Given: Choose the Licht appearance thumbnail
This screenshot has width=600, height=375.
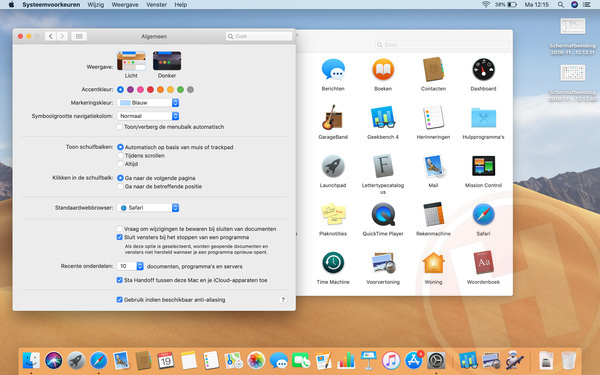Looking at the screenshot, I should point(131,61).
